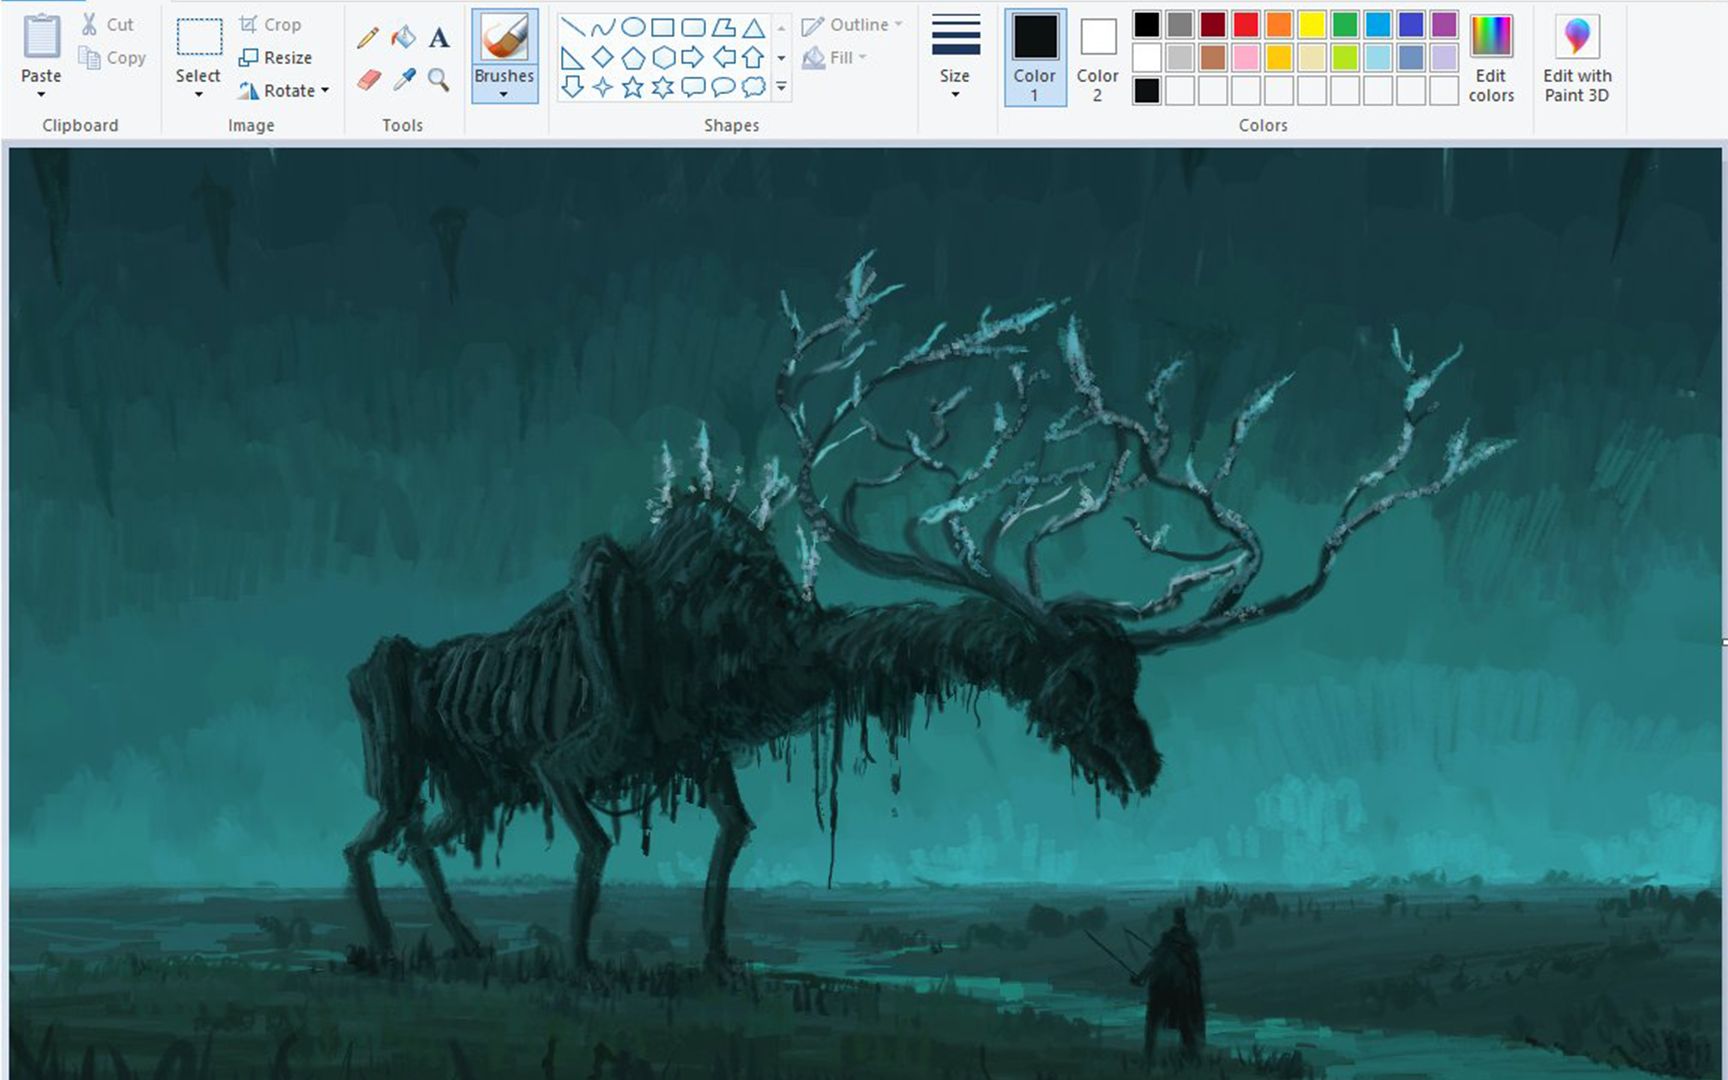Viewport: 1728px width, 1080px height.
Task: Choose the Polygon shape
Action: tap(723, 27)
